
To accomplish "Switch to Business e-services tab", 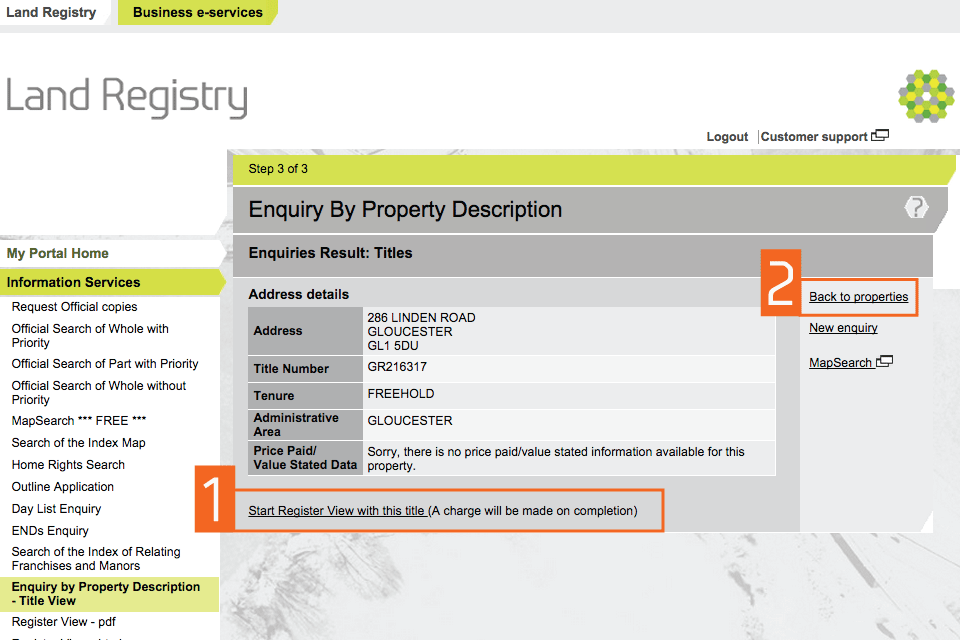I will click(x=197, y=13).
